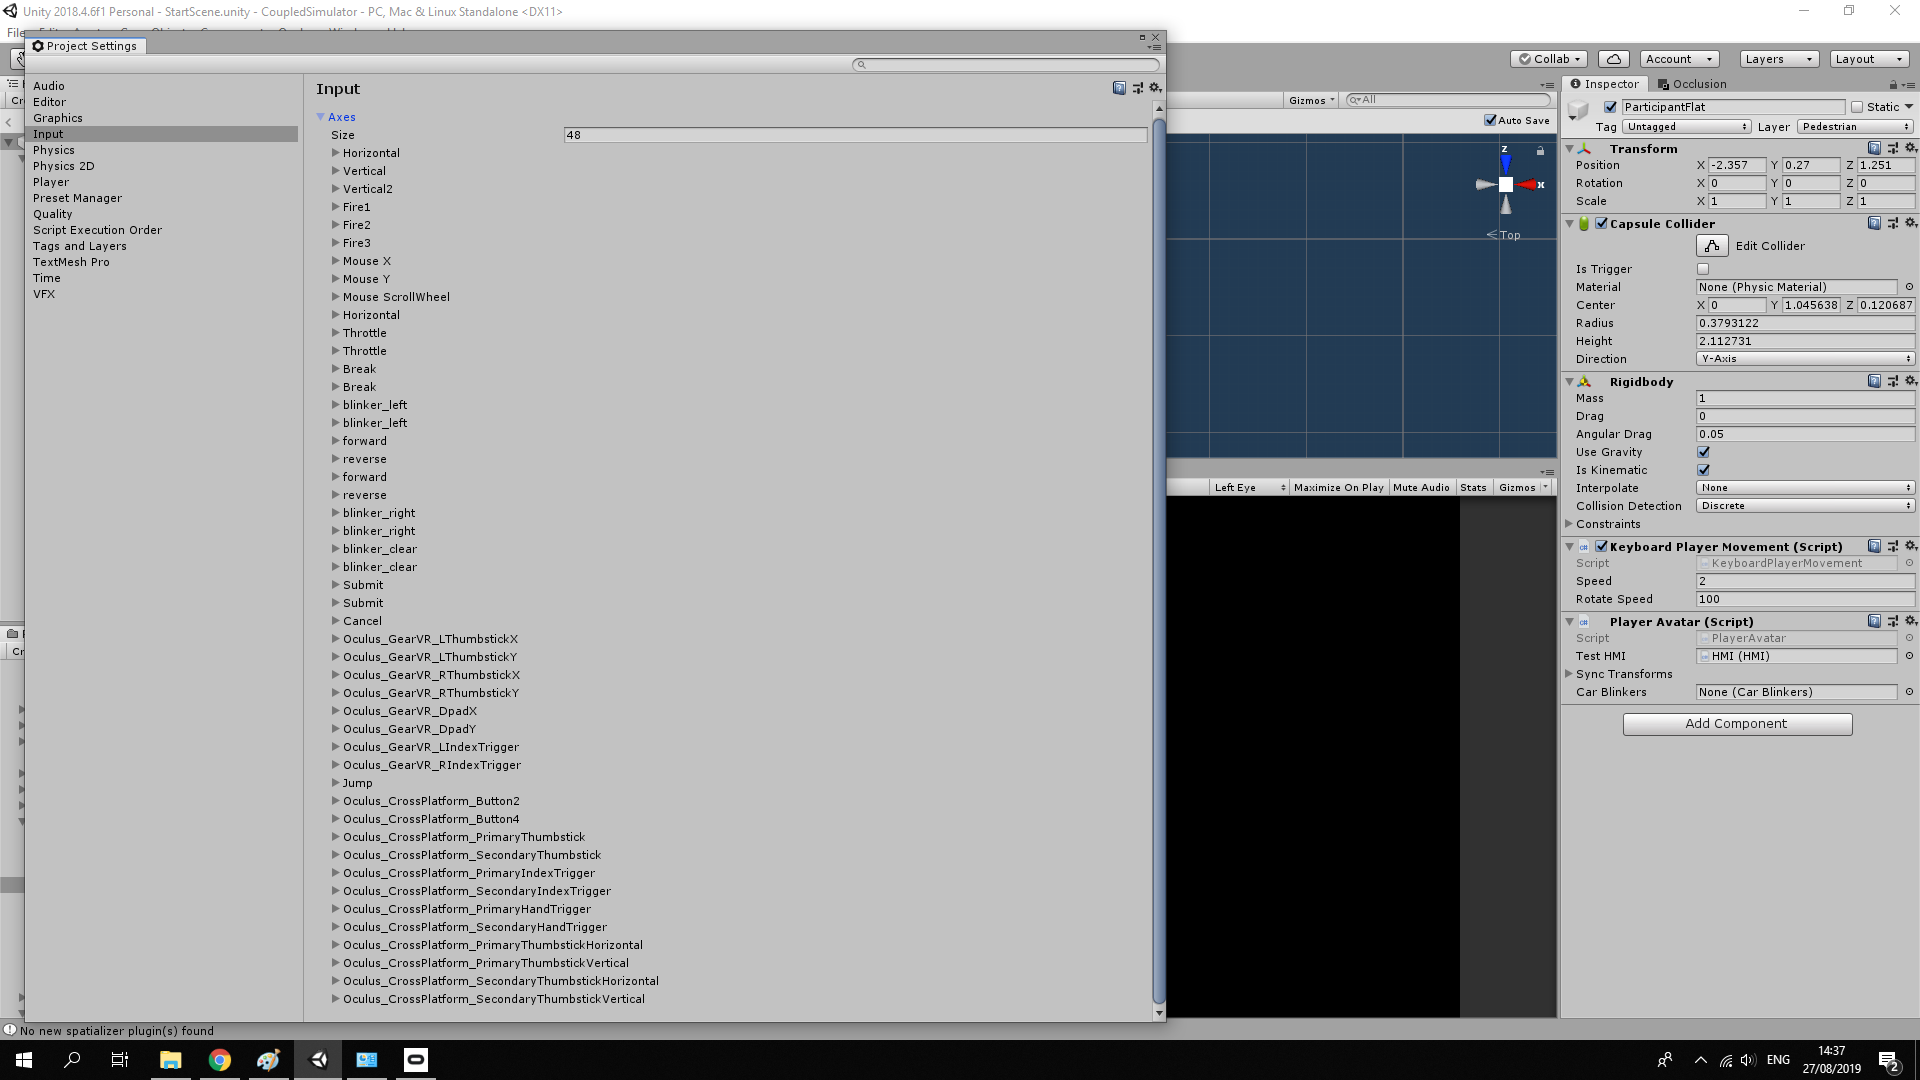Click the scene gizmo red X axis
This screenshot has width=1920, height=1080.
tap(1529, 185)
